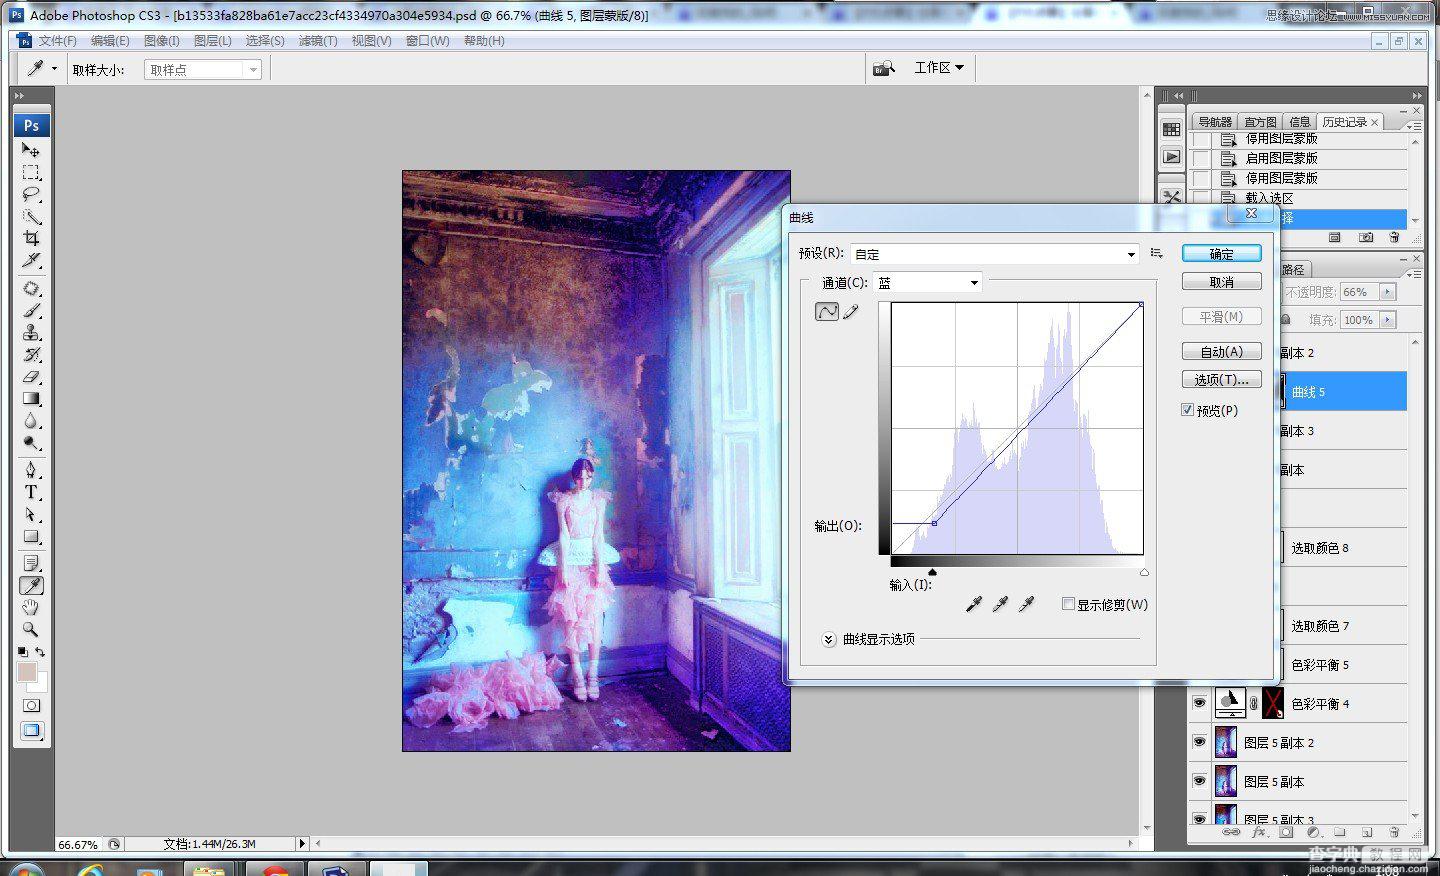Uncheck the Preview (预览) checkbox
Viewport: 1440px width, 876px height.
pyautogui.click(x=1188, y=410)
